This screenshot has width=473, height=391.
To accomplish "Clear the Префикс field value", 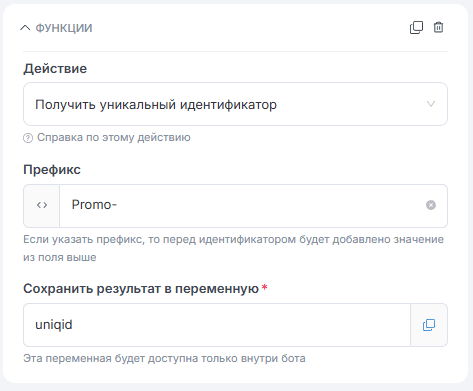I will tap(431, 205).
